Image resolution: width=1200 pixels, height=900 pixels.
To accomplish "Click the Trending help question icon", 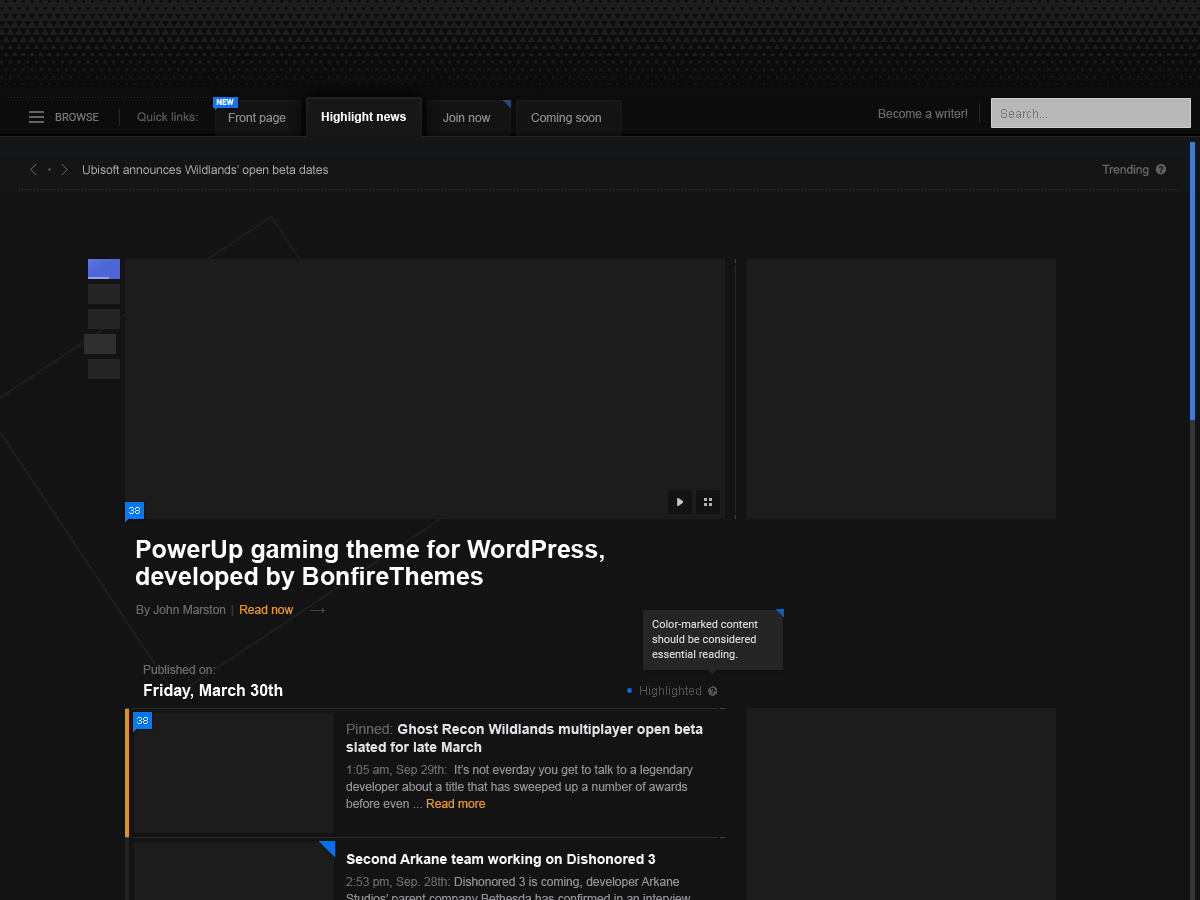I will click(1161, 170).
